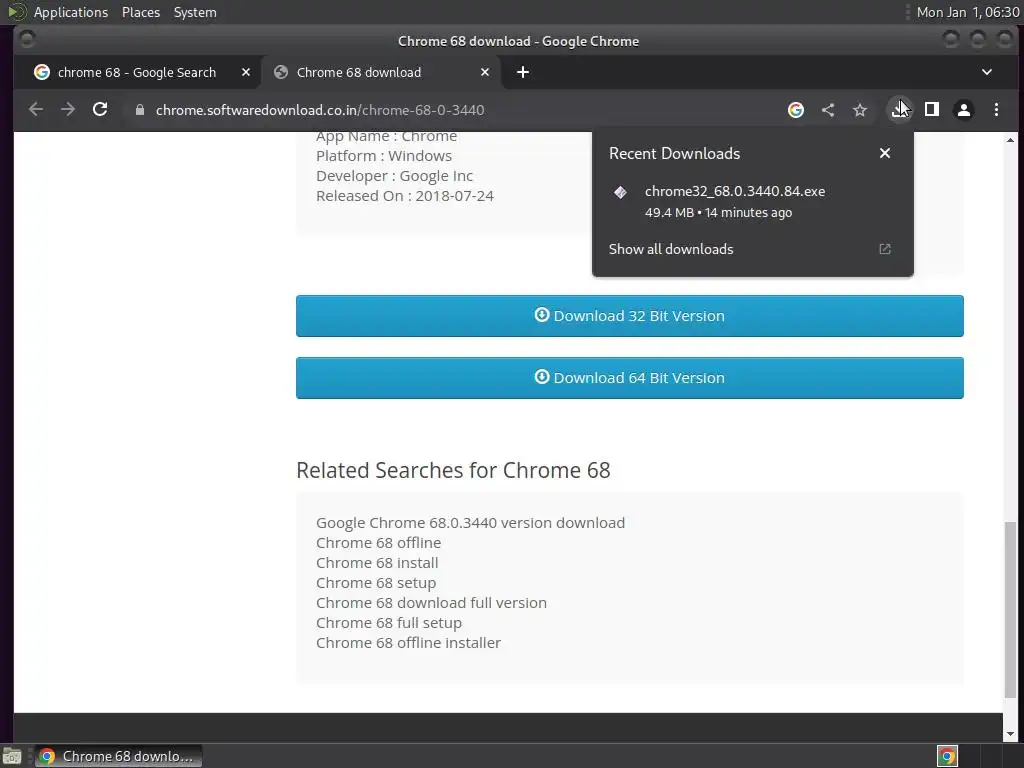The width and height of the screenshot is (1024, 768).
Task: Click 'Chrome 68 setup' text
Action: (376, 583)
